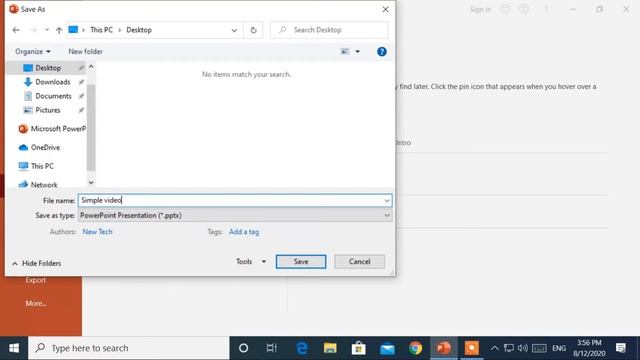
Task: Open the Action Center notifications icon
Action: click(621, 348)
